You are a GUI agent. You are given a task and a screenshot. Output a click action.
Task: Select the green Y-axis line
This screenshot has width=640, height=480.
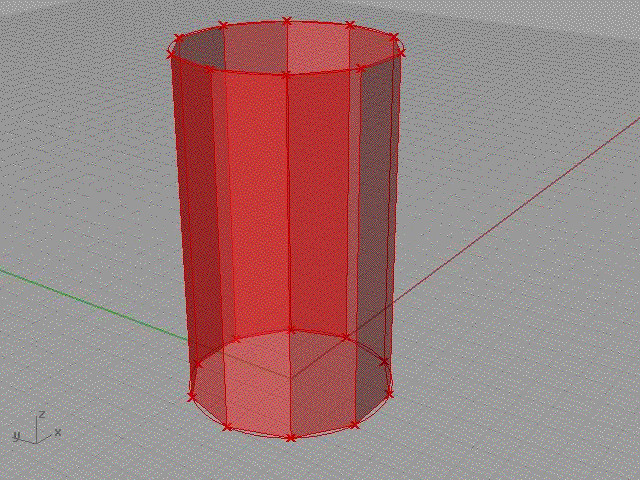[94, 304]
